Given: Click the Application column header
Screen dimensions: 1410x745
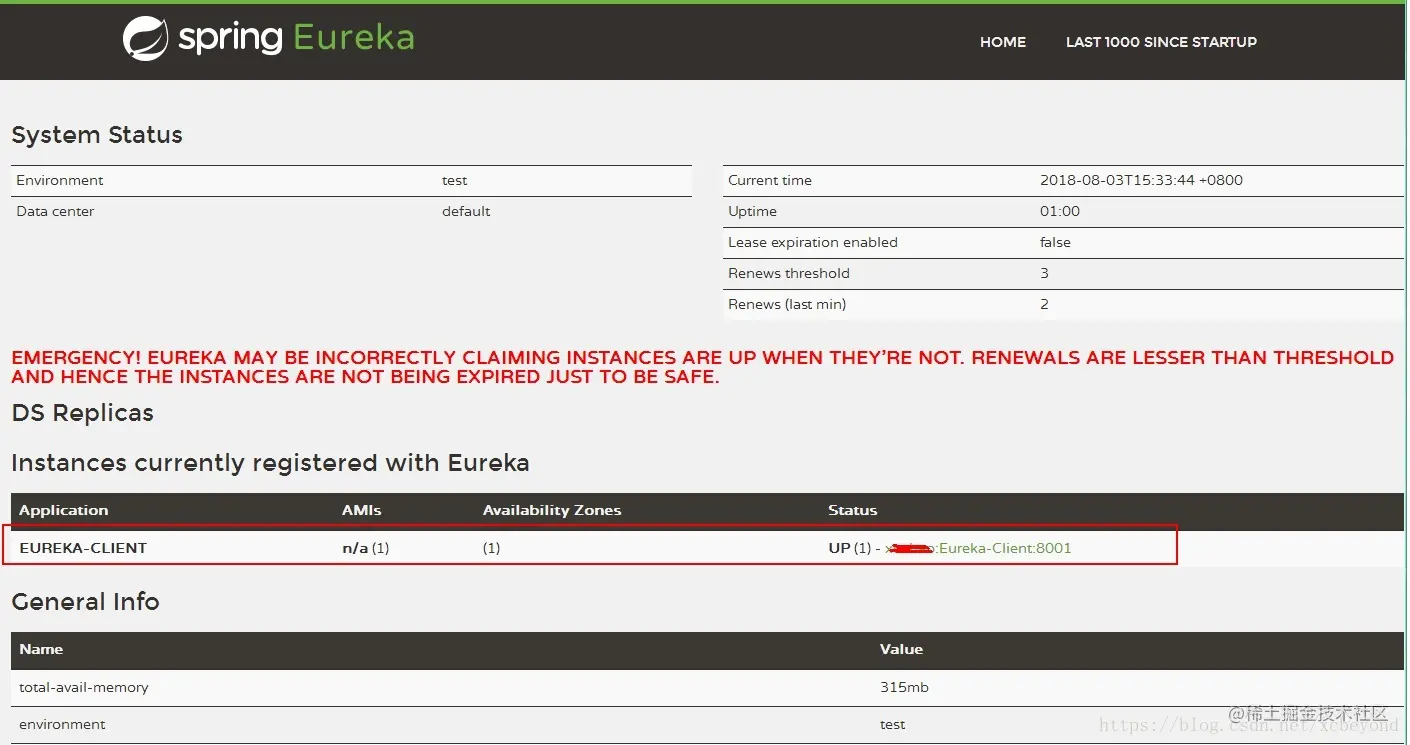Looking at the screenshot, I should [64, 511].
